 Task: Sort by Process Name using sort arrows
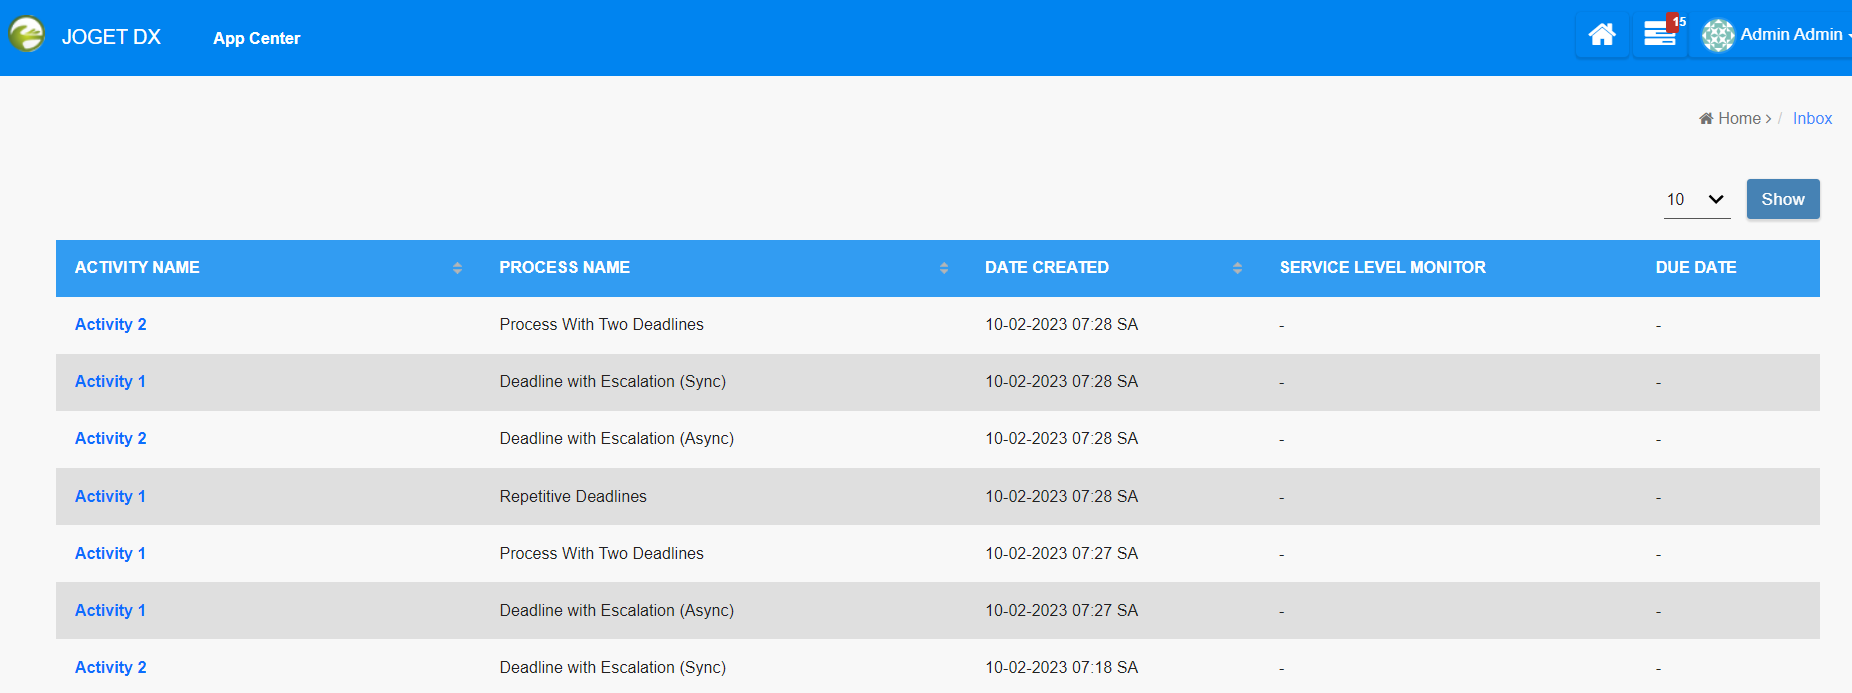[943, 268]
